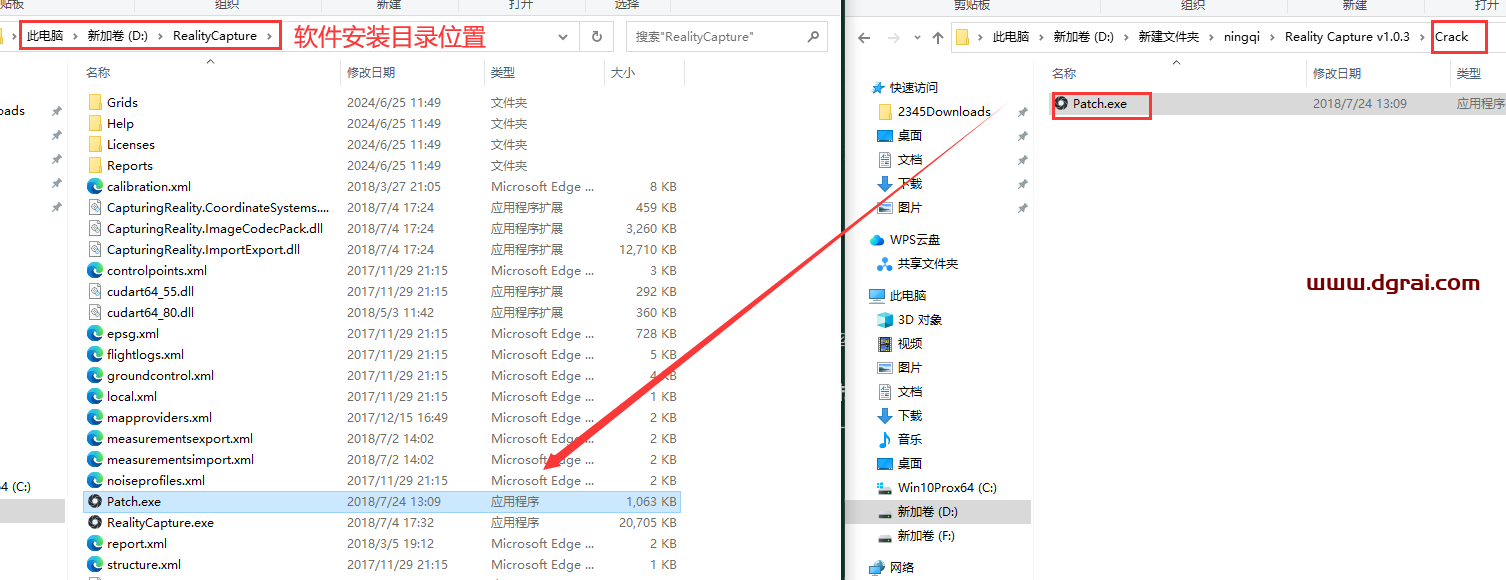This screenshot has width=1506, height=580.
Task: Select CapturingReality.ImportExport.dll file
Action: pyautogui.click(x=203, y=249)
